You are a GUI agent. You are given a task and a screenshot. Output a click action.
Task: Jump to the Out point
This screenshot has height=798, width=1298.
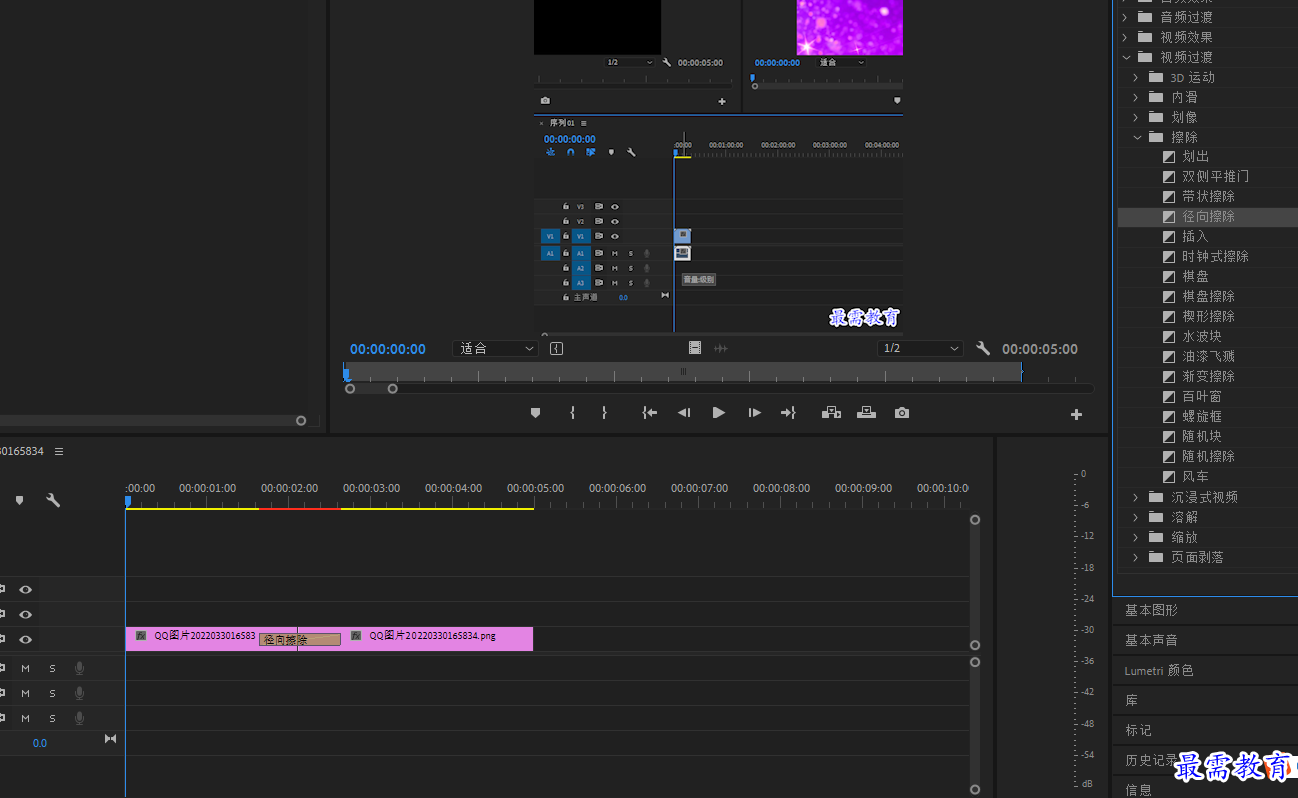click(788, 413)
